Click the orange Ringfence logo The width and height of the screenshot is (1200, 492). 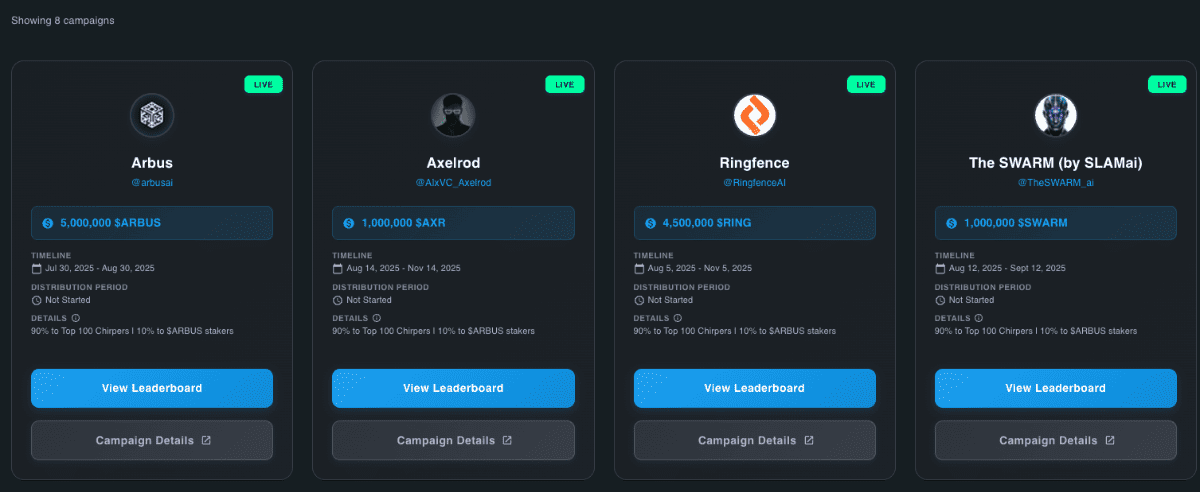coord(754,115)
